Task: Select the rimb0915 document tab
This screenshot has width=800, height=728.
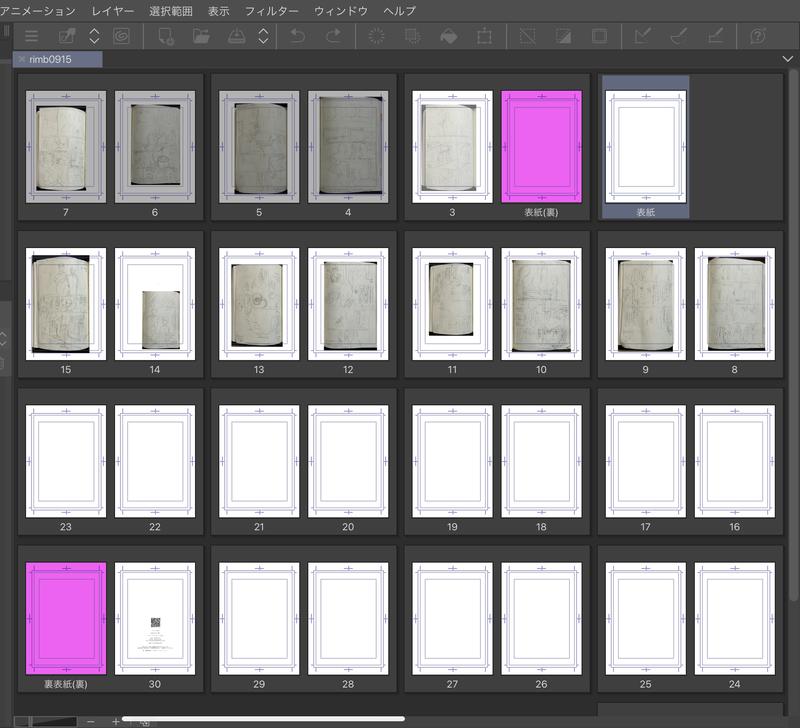Action: (x=57, y=59)
